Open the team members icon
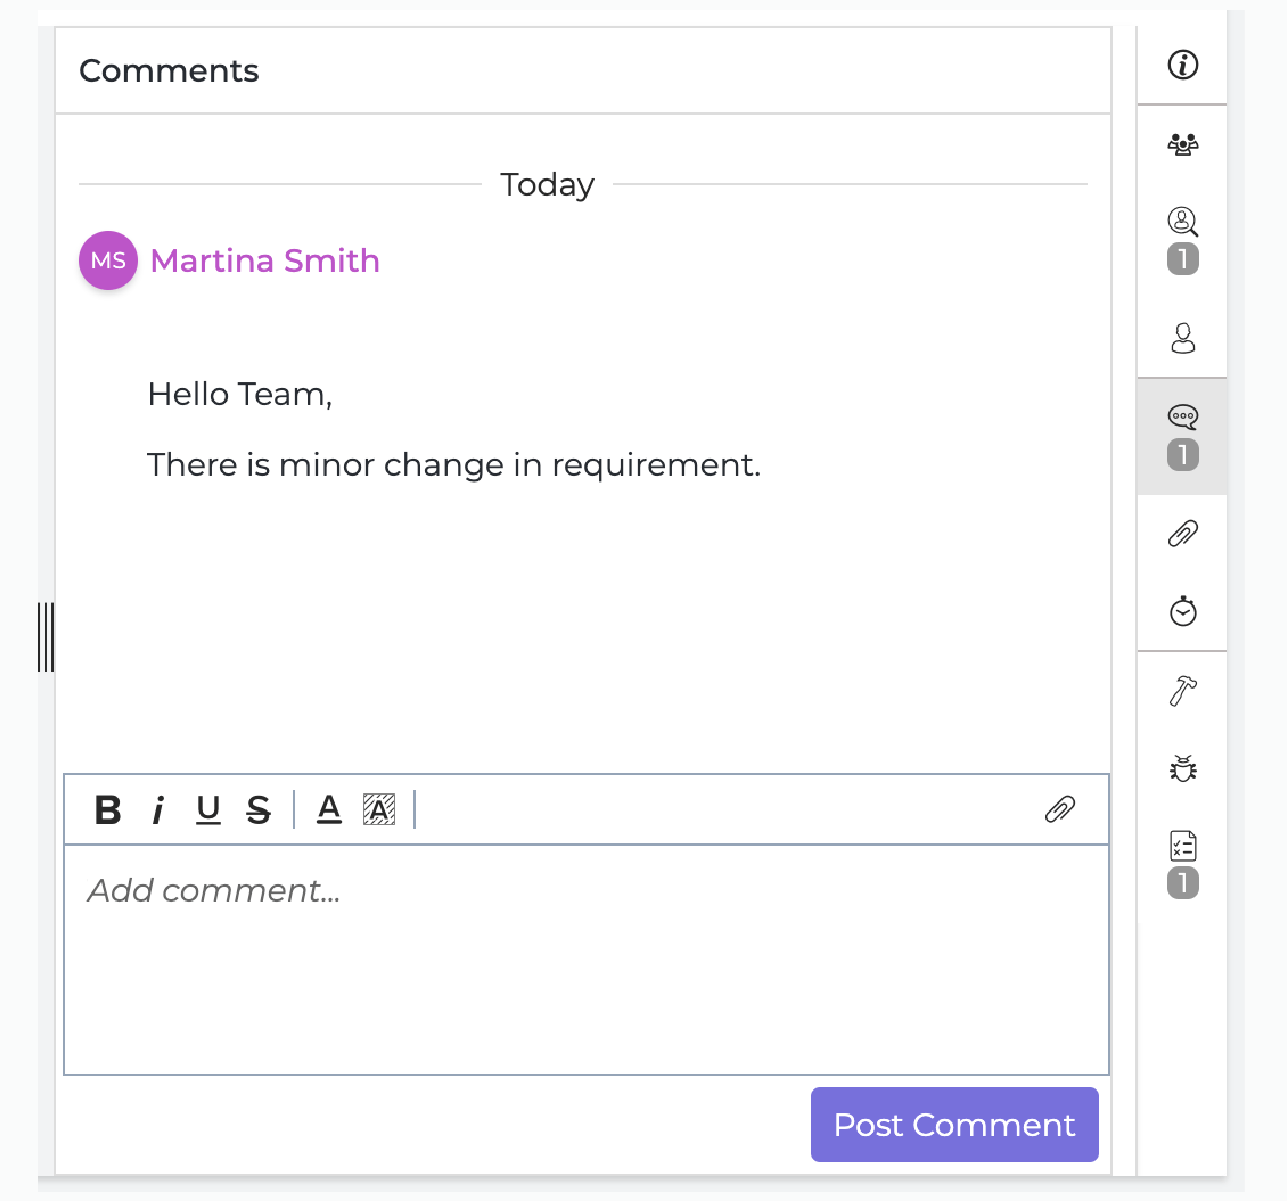Screen dimensions: 1287x1201 click(1183, 144)
